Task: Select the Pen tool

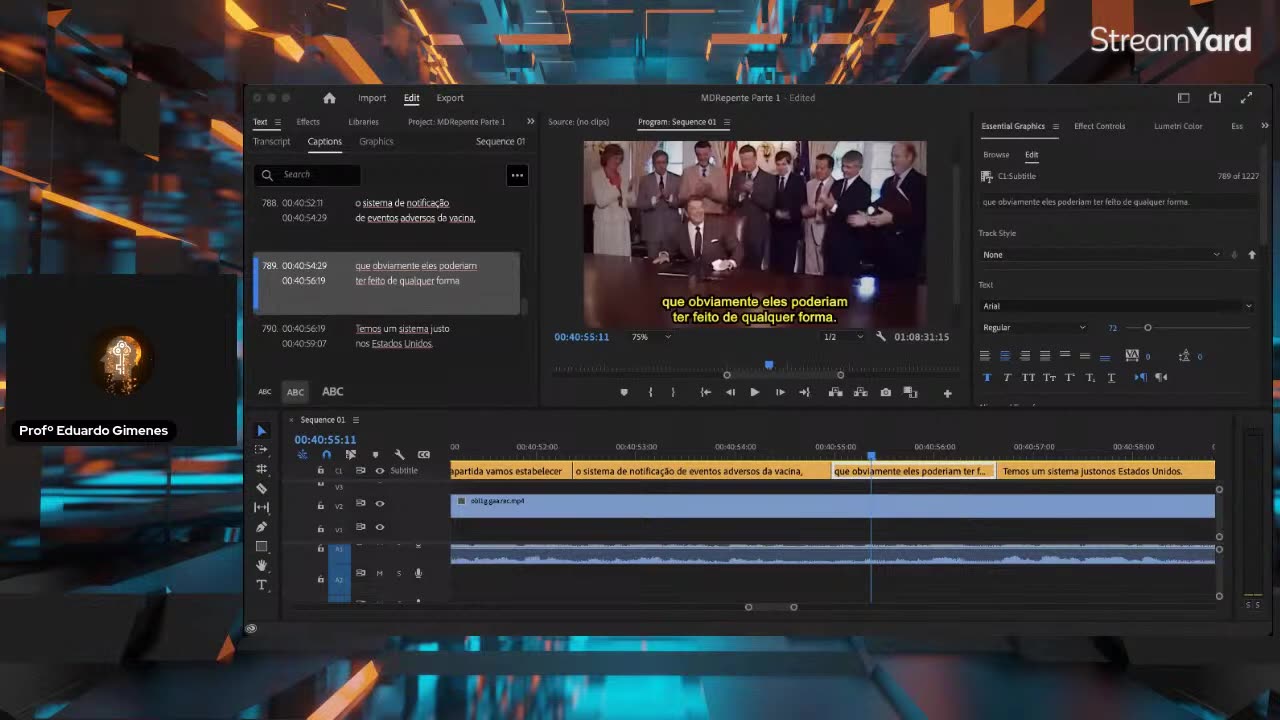Action: tap(261, 527)
